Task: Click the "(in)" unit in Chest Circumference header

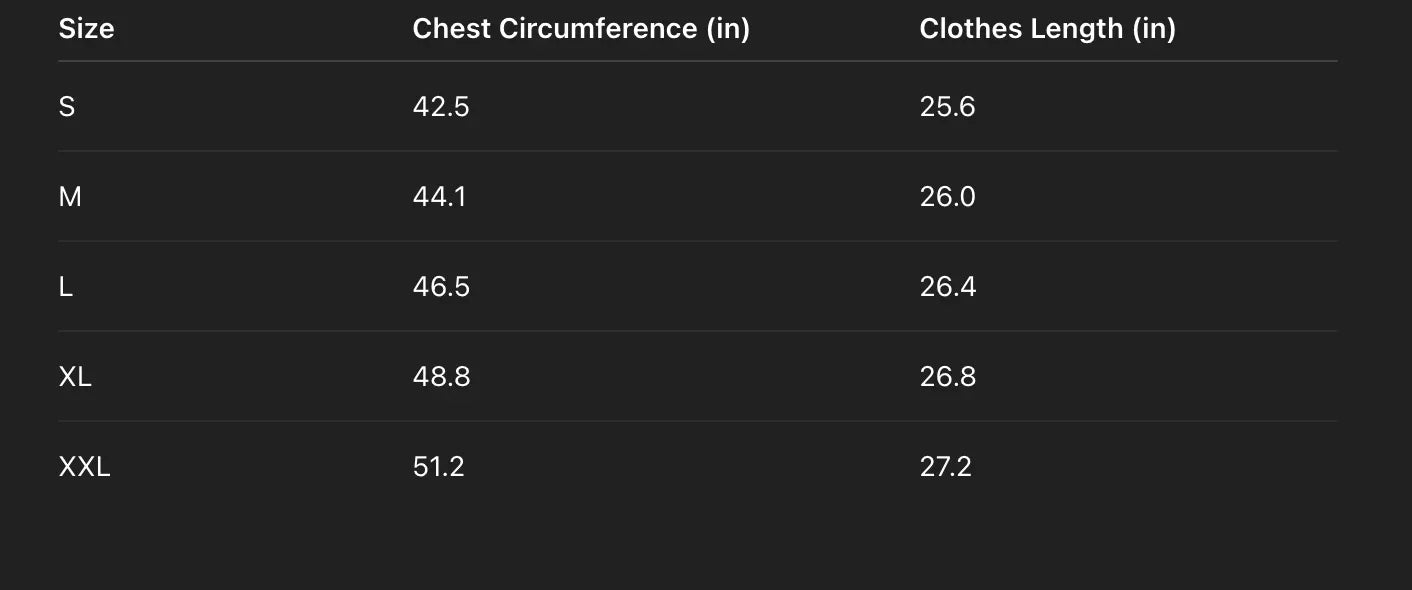Action: click(728, 29)
